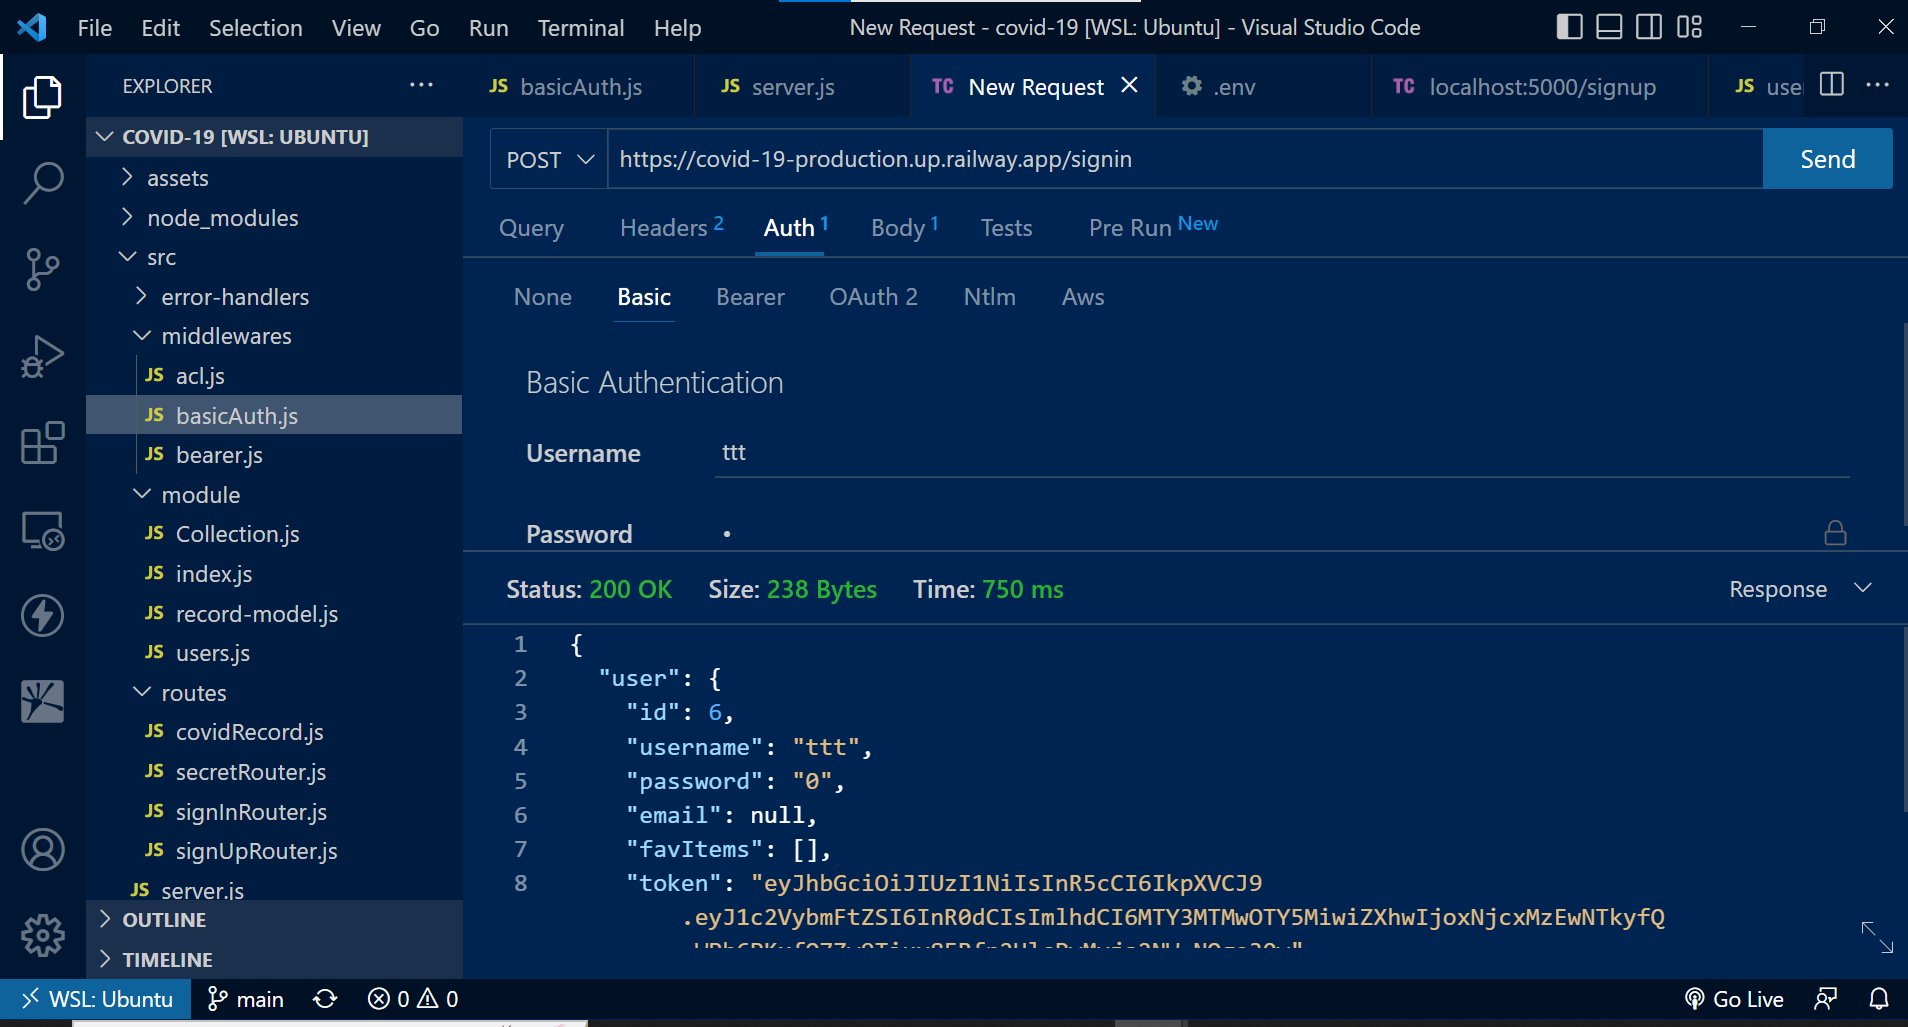Click the Username input field

point(1282,453)
